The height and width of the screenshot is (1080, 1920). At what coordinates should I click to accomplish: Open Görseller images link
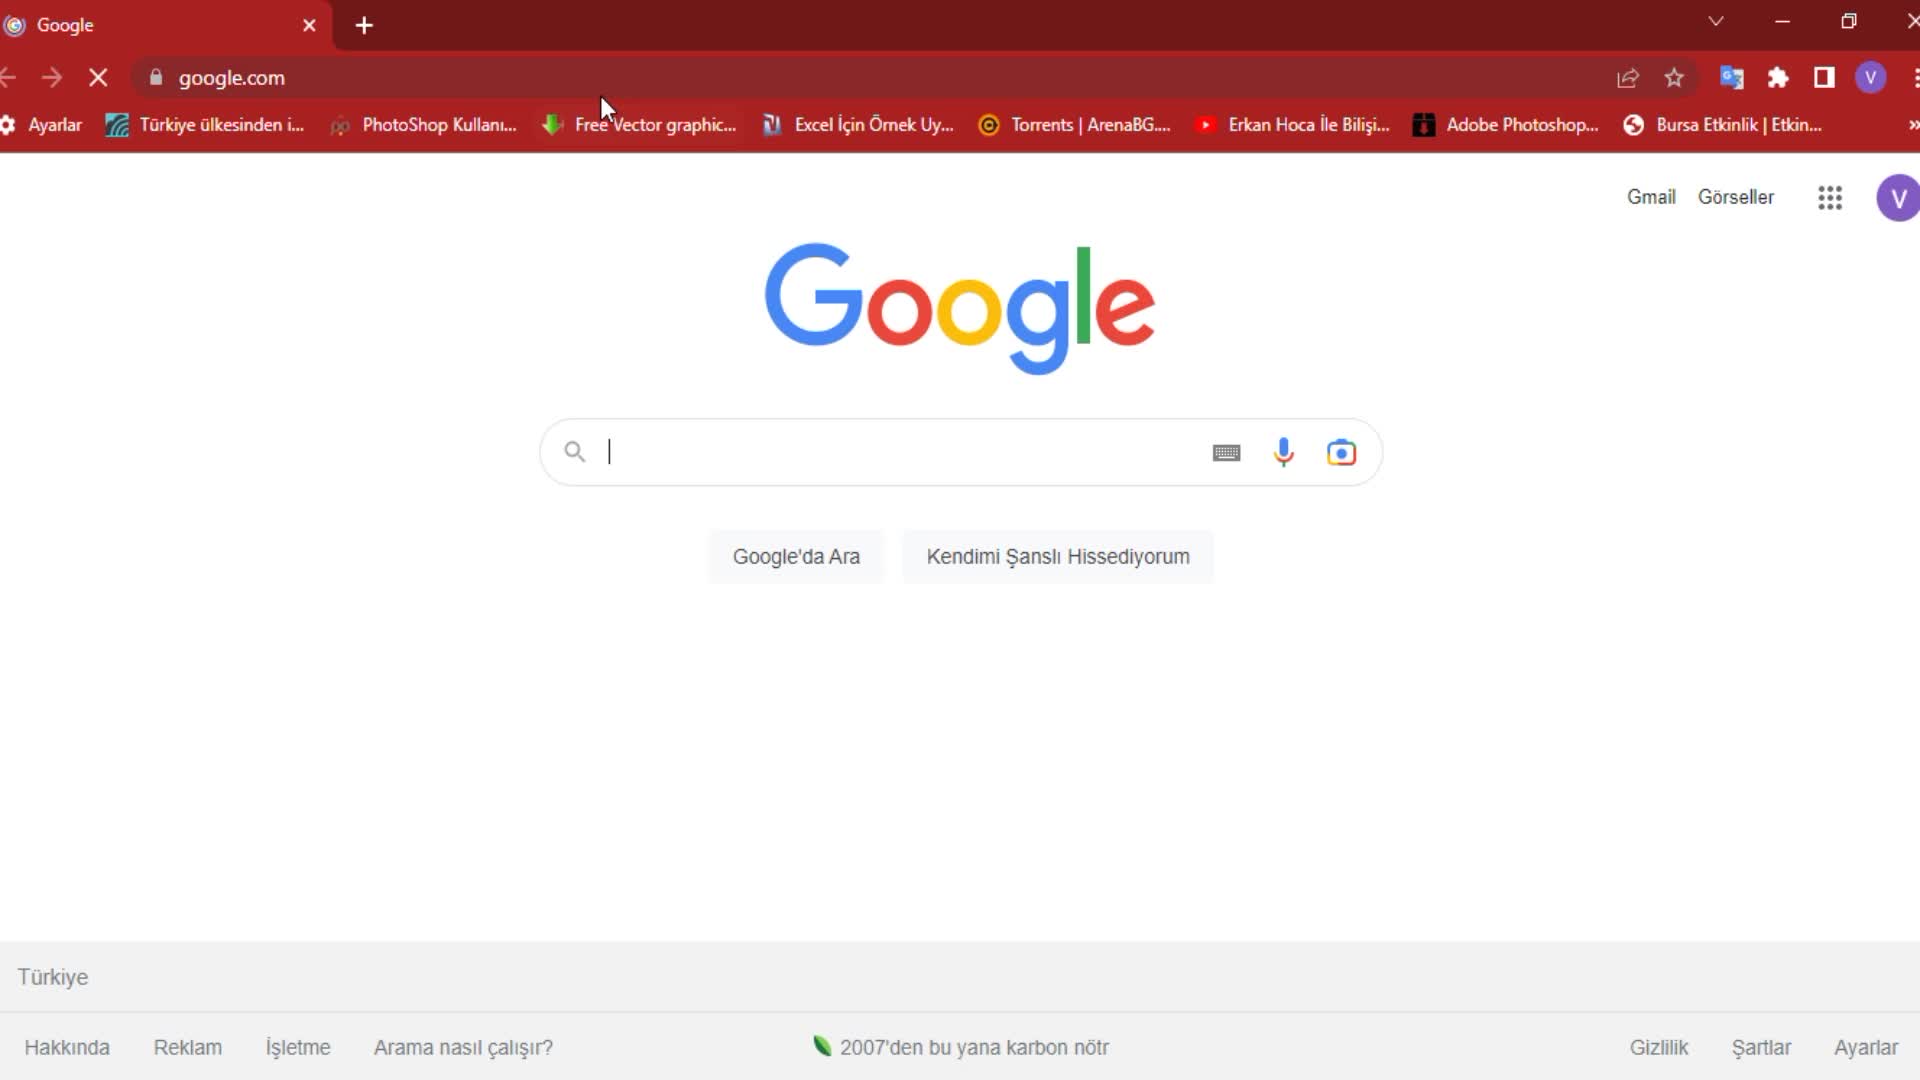1737,196
